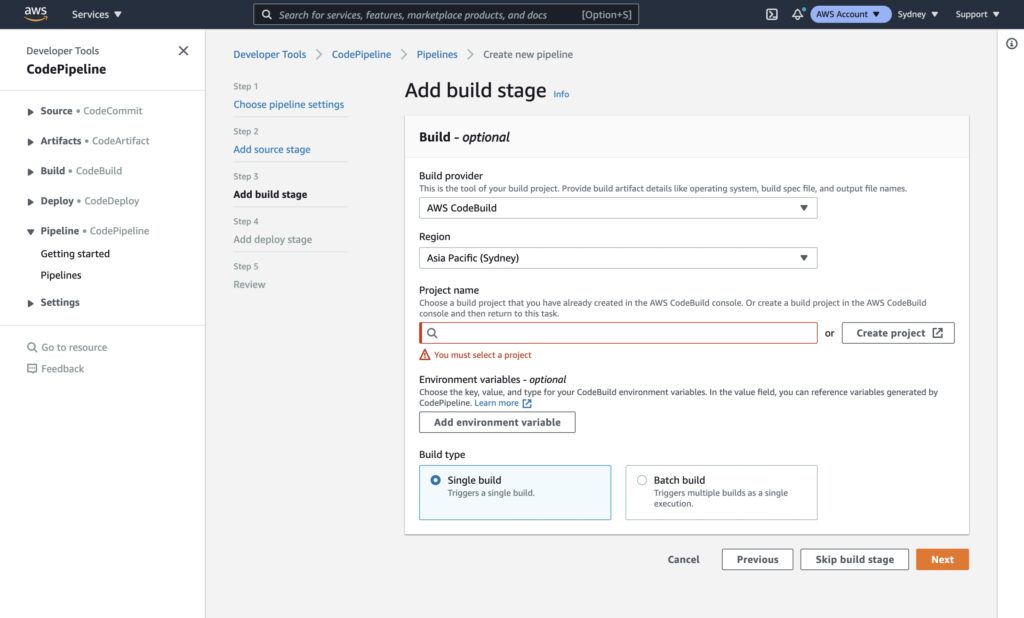Click the Project name search field
This screenshot has width=1024, height=618.
(618, 333)
